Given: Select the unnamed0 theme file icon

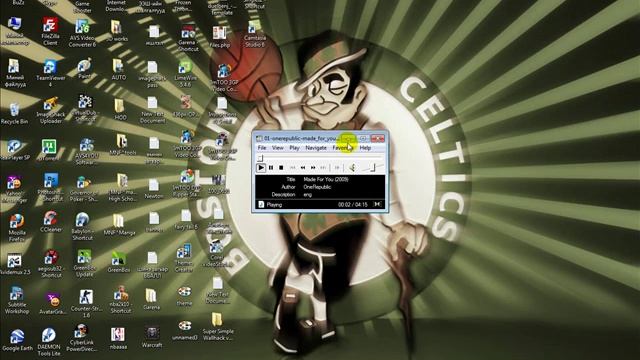Looking at the screenshot, I should pyautogui.click(x=184, y=331).
